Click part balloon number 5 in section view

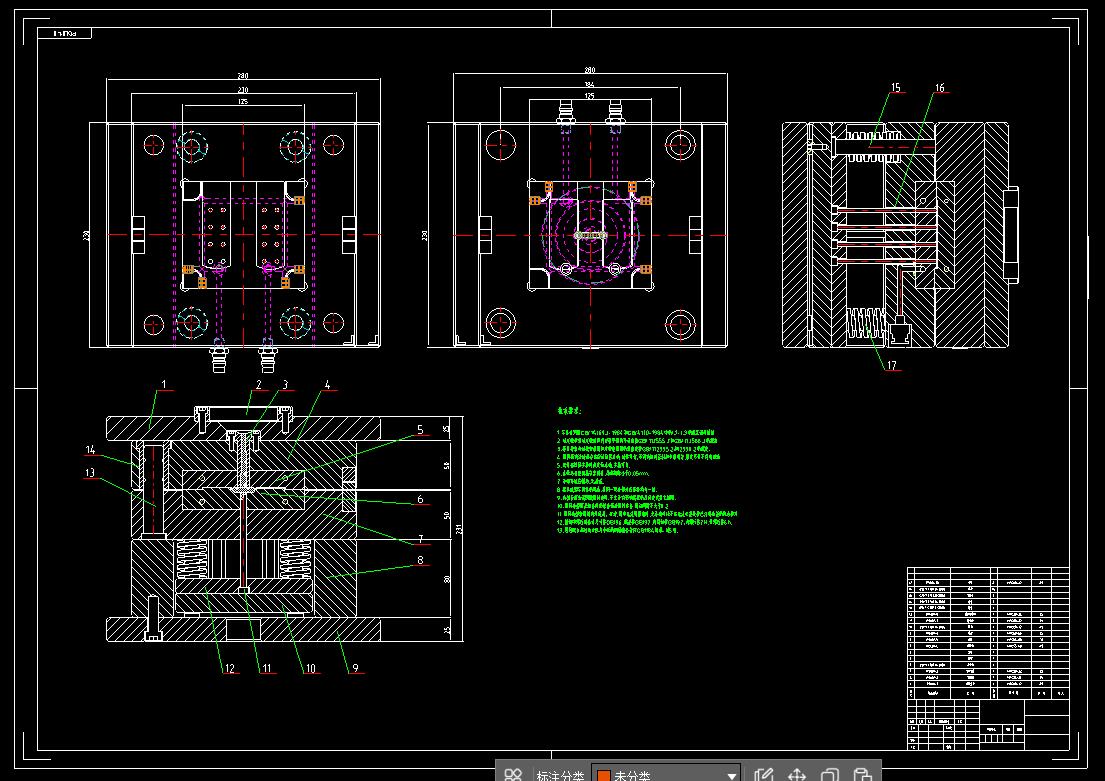(420, 429)
